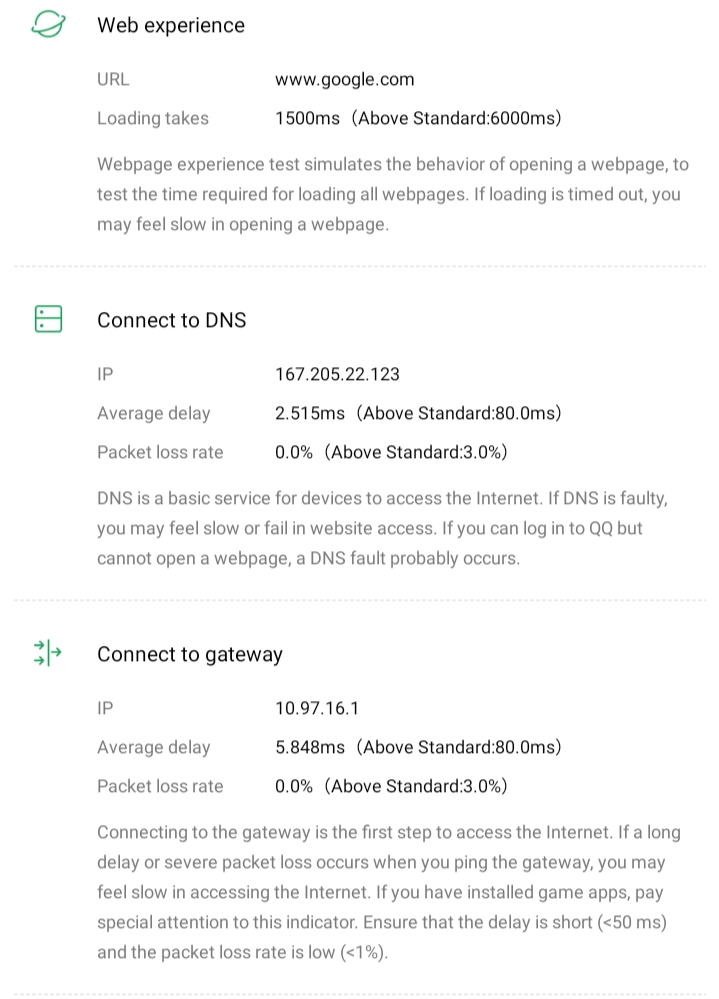Image resolution: width=719 pixels, height=999 pixels.
Task: Select the Connect to DNS heading
Action: click(171, 320)
